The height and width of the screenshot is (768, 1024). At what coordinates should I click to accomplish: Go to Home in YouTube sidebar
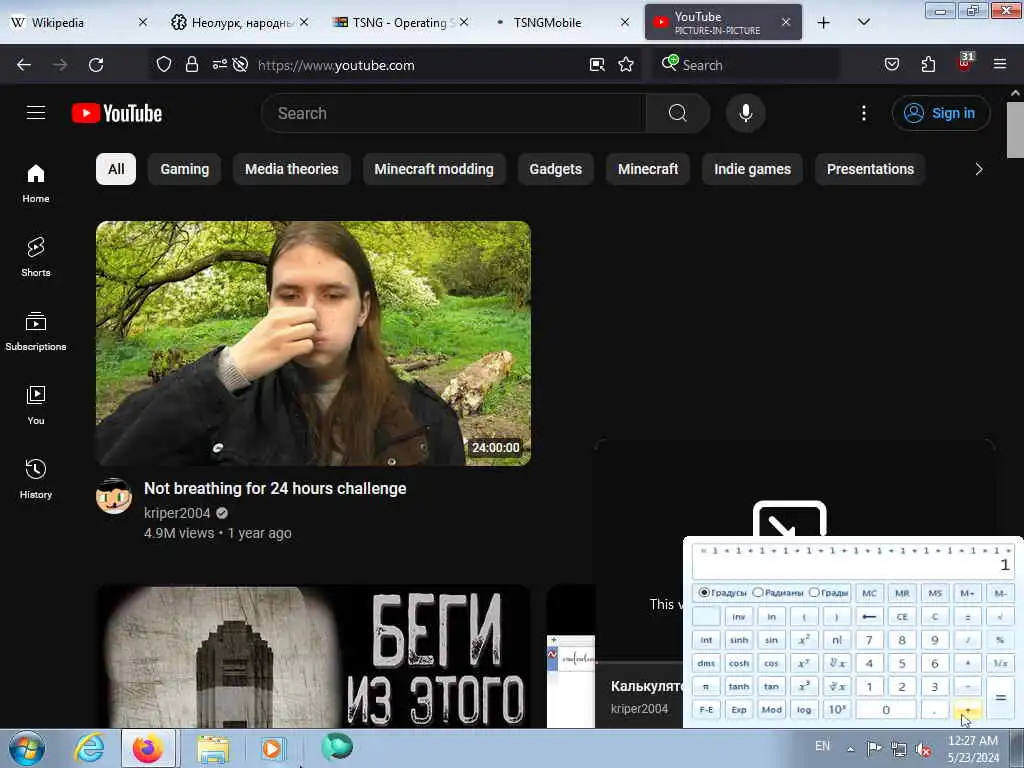coord(36,184)
